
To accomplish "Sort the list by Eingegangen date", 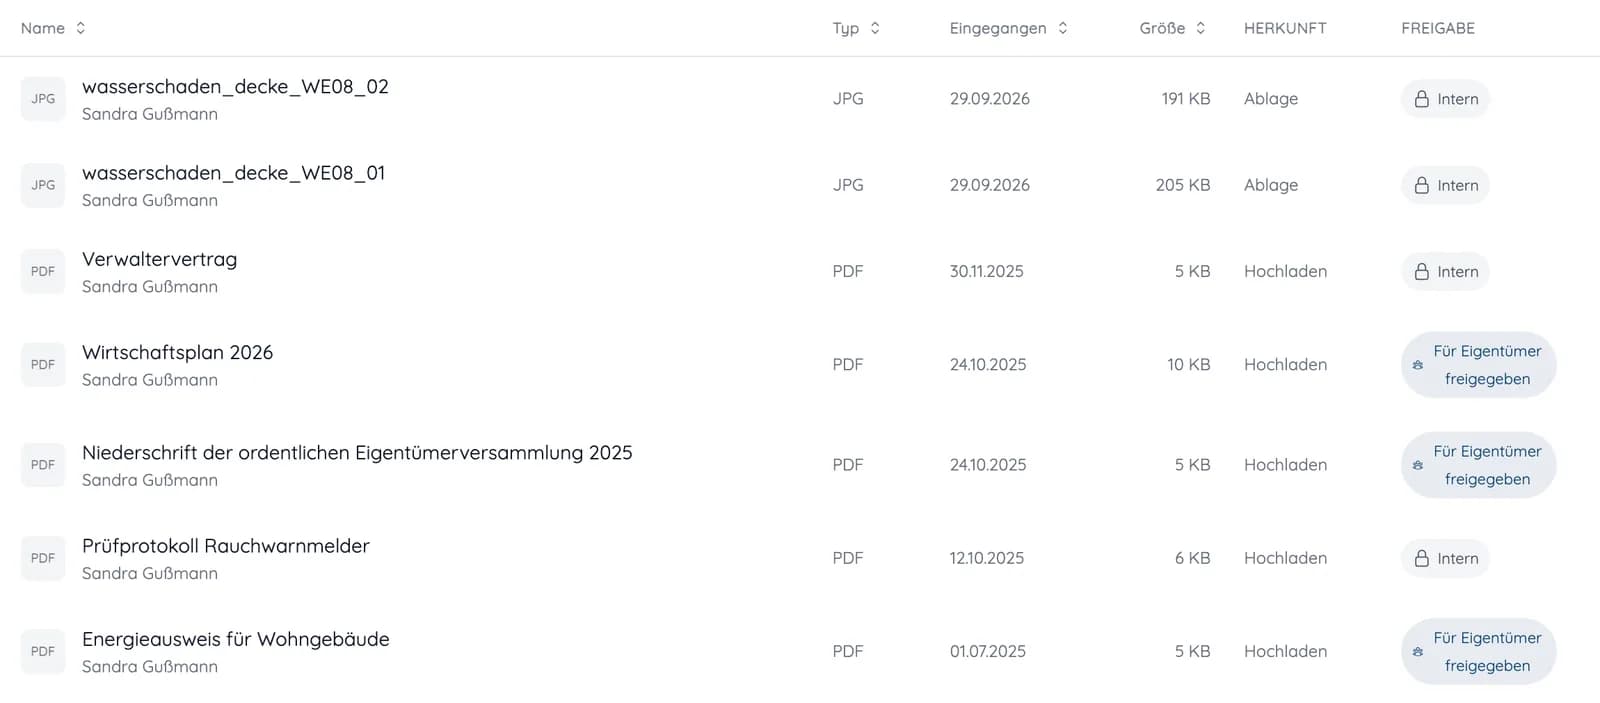I will tap(1009, 28).
